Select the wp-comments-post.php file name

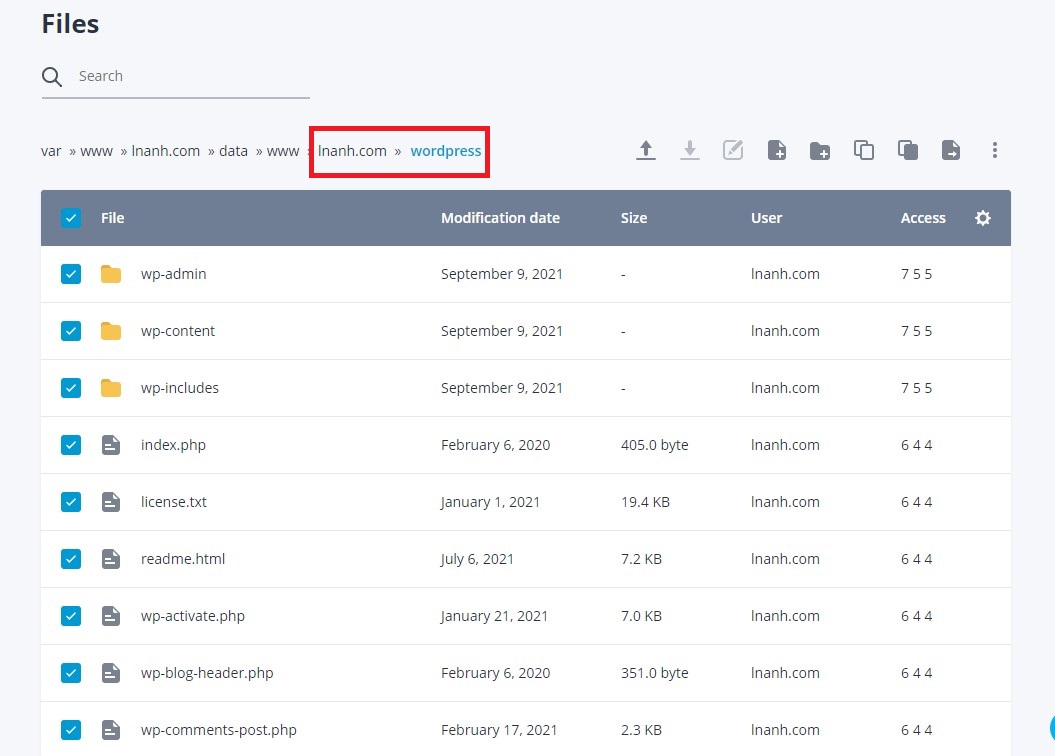coord(219,730)
